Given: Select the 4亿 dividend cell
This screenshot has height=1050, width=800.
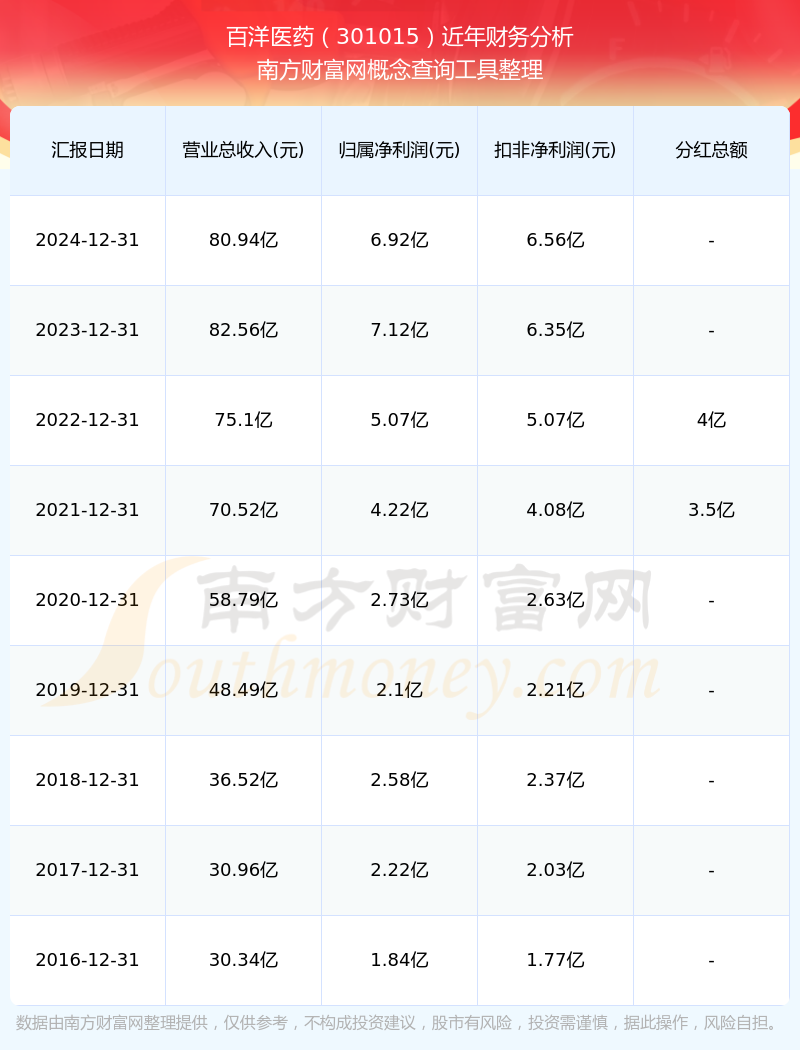Looking at the screenshot, I should tap(712, 421).
